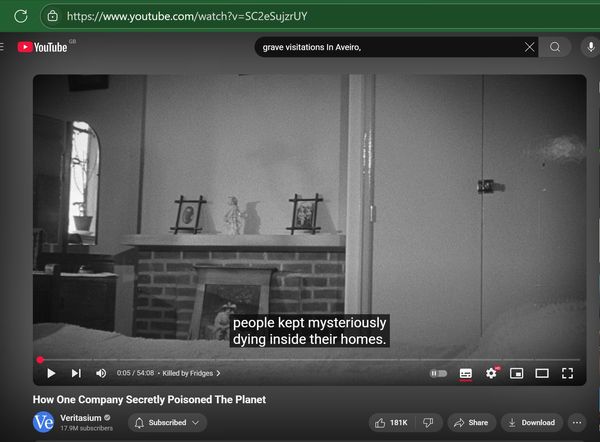Image resolution: width=600 pixels, height=442 pixels.
Task: Open the hamburger guide menu
Action: (x=2, y=47)
